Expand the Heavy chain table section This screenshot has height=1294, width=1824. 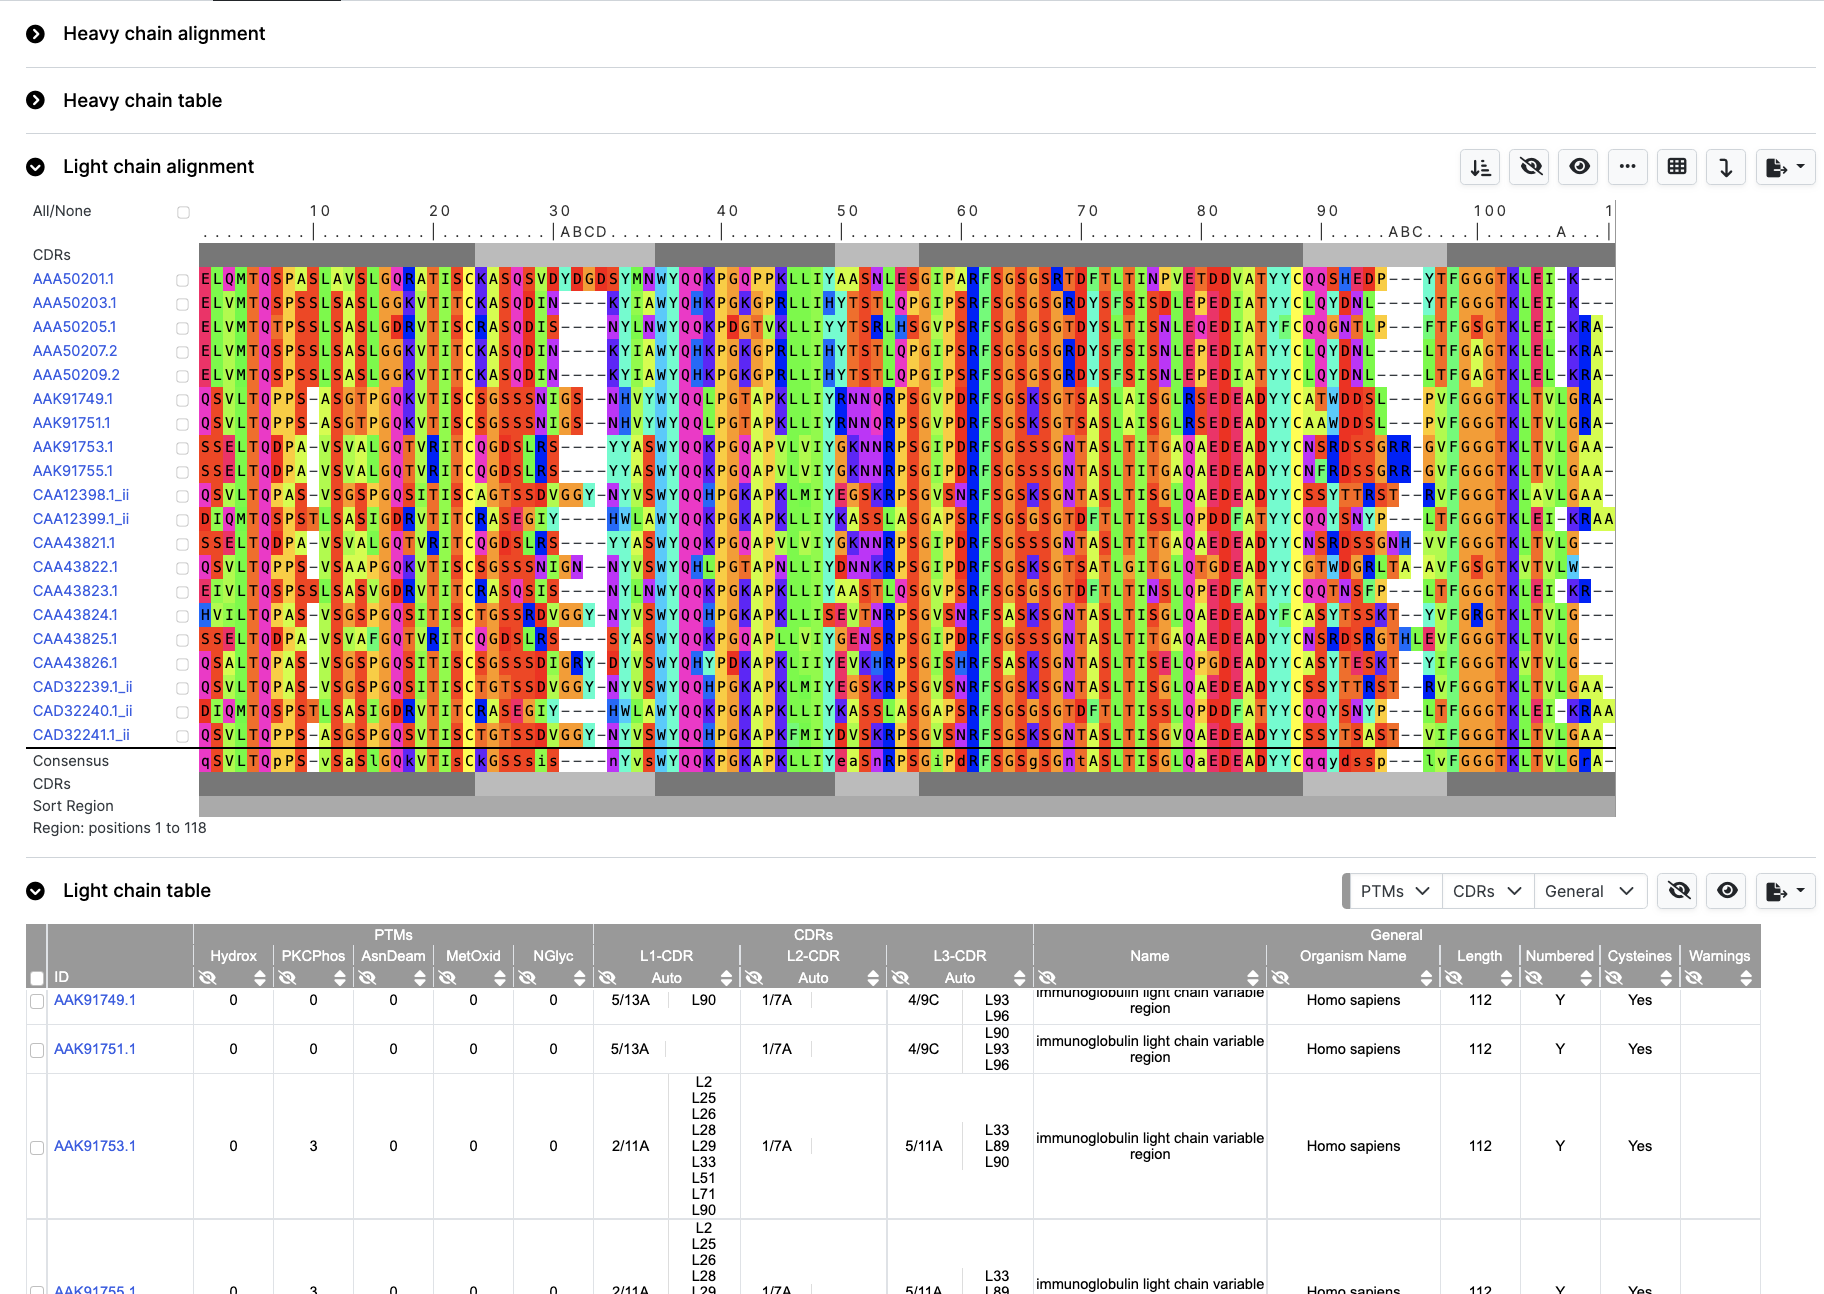(x=36, y=100)
